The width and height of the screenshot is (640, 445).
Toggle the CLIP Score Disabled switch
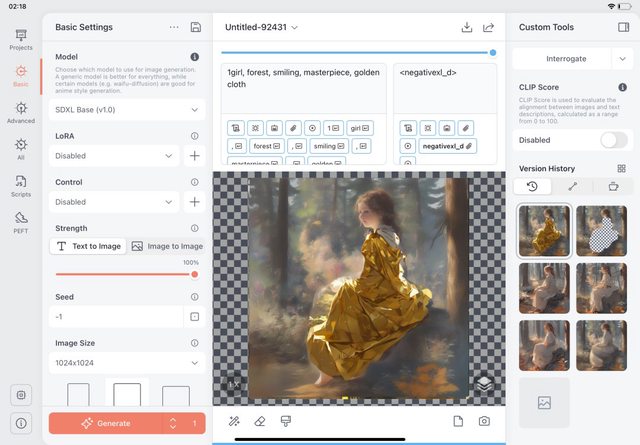[x=613, y=140]
